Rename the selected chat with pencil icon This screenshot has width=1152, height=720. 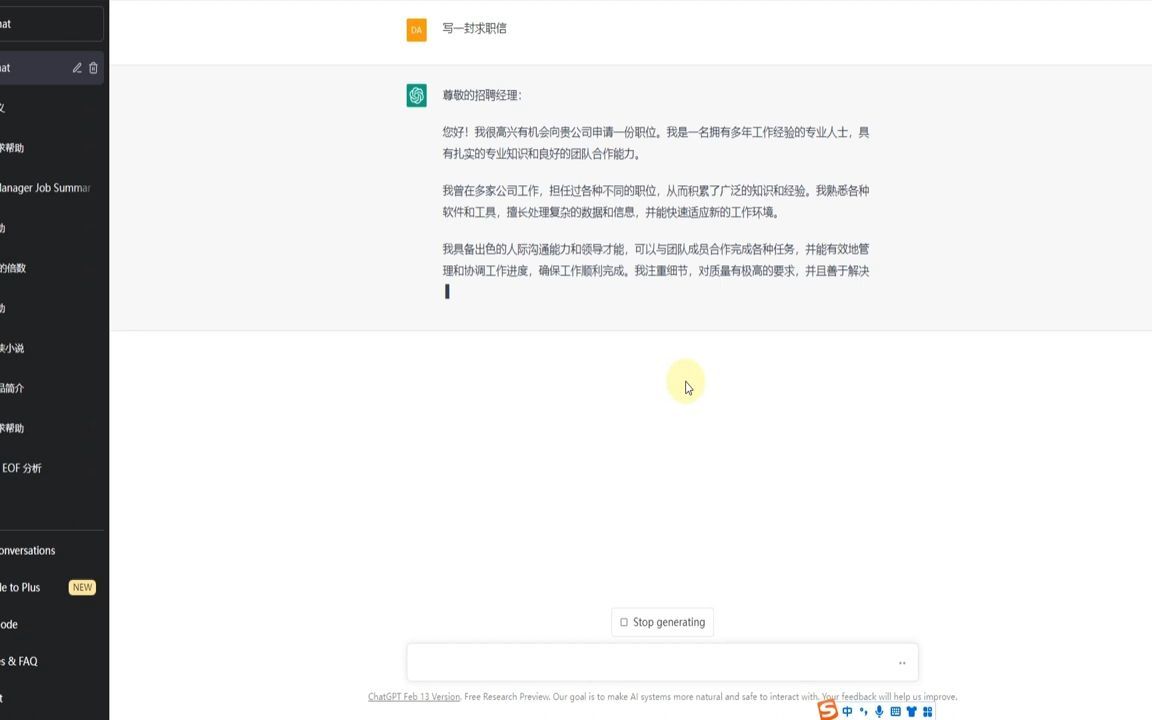pyautogui.click(x=76, y=68)
